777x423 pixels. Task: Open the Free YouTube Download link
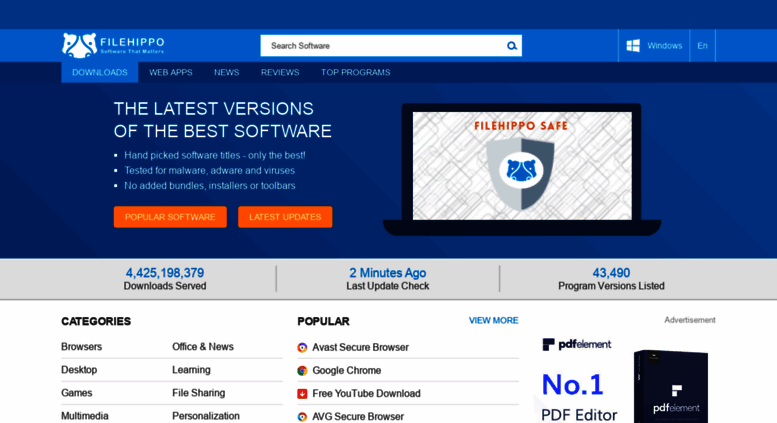point(366,393)
